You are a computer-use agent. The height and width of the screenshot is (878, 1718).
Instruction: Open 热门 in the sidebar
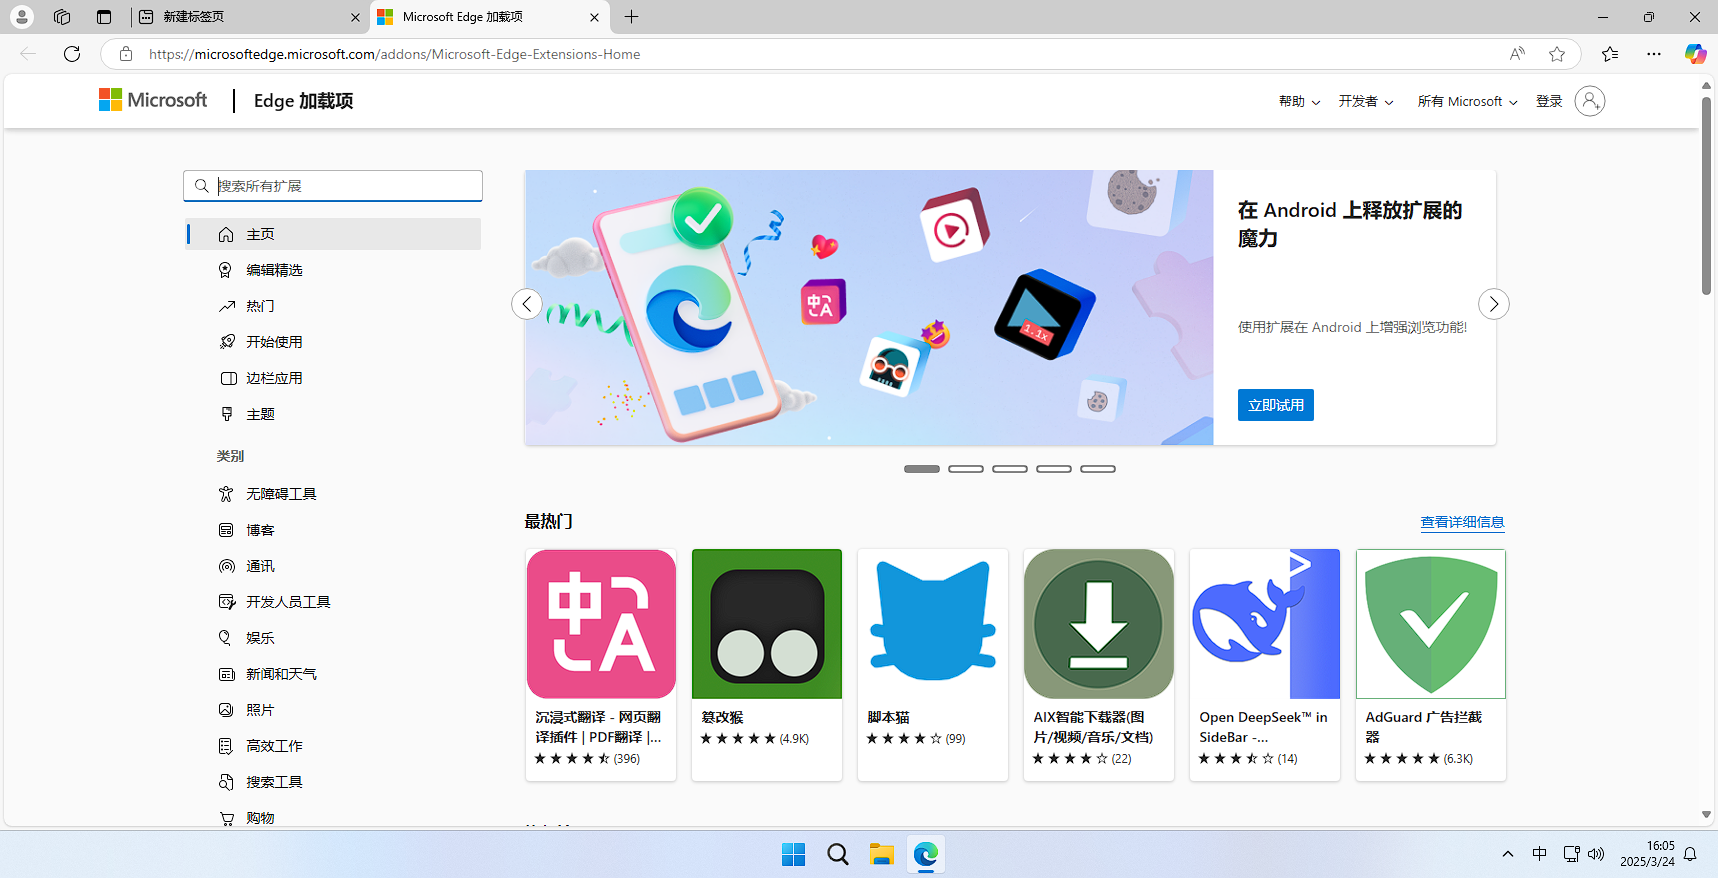[x=333, y=306]
